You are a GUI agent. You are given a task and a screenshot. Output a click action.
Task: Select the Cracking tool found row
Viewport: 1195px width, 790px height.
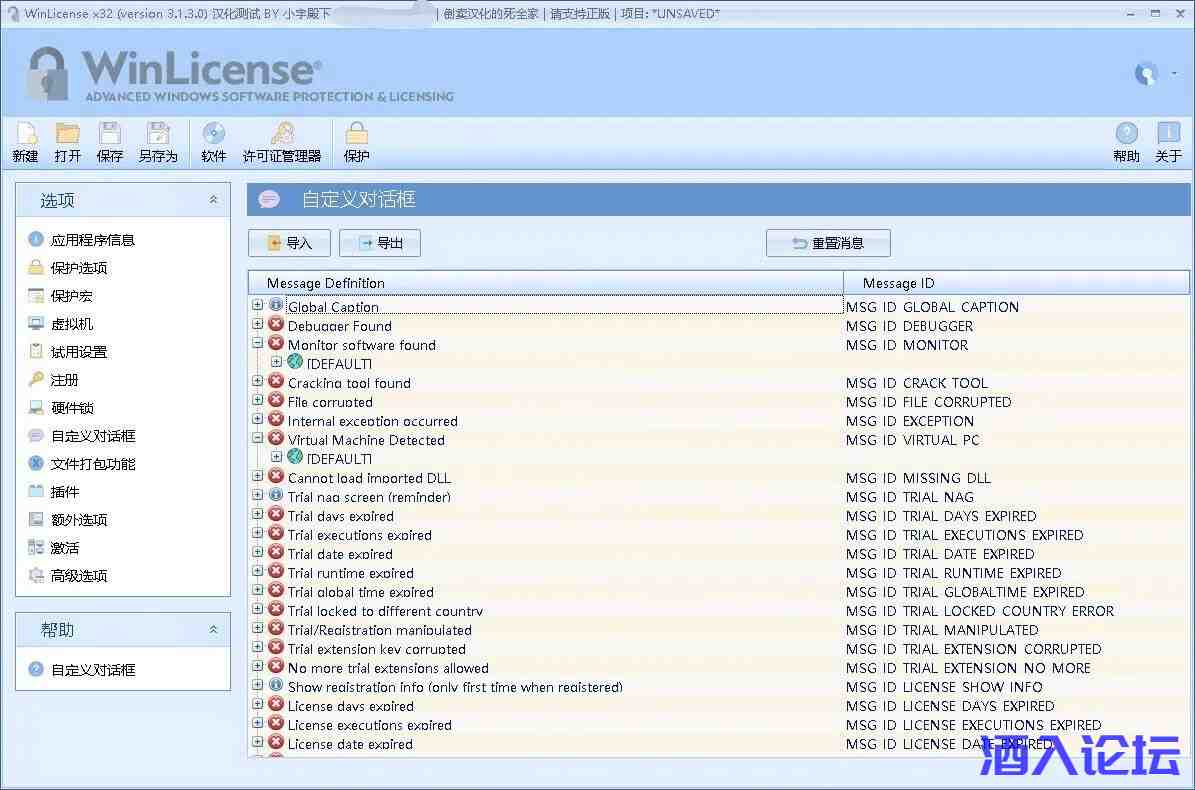click(x=349, y=383)
